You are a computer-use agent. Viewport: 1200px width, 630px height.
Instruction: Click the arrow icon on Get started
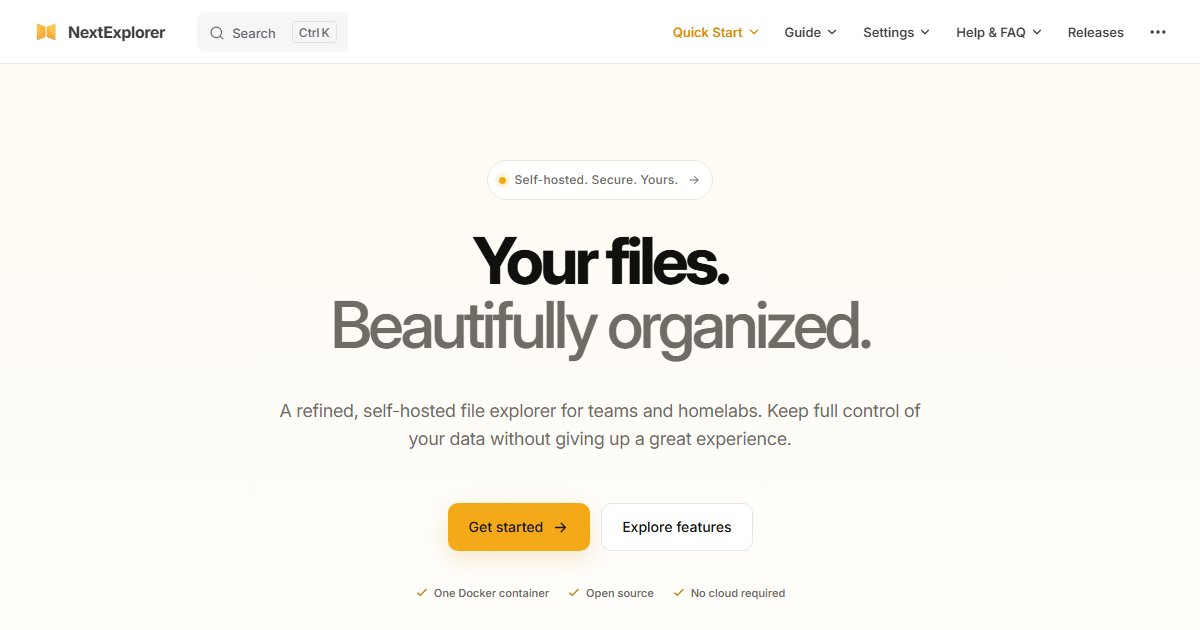point(561,527)
